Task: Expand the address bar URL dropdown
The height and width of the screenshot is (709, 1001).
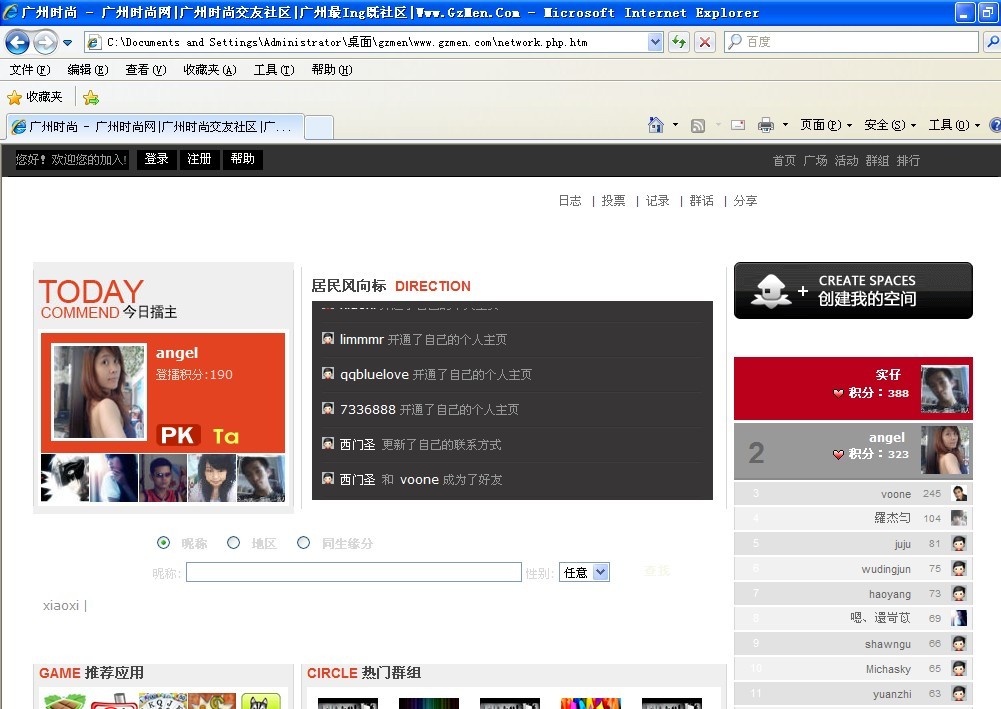Action: 655,42
